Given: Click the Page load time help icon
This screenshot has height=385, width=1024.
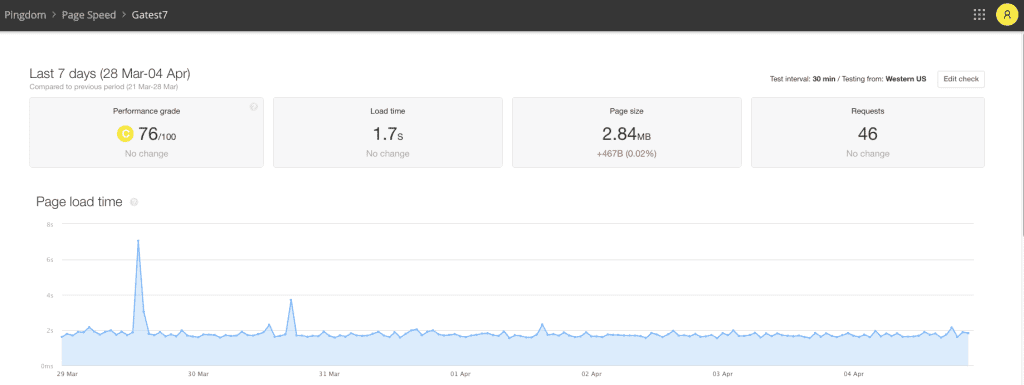Looking at the screenshot, I should [x=134, y=202].
